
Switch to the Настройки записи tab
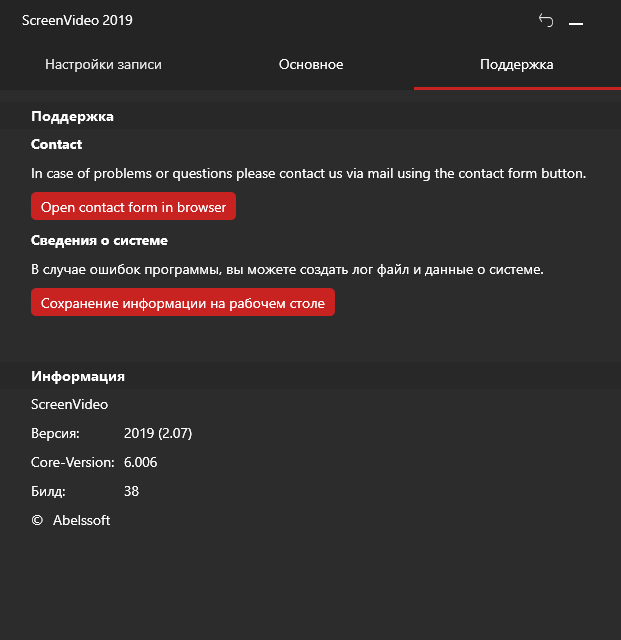pos(103,64)
